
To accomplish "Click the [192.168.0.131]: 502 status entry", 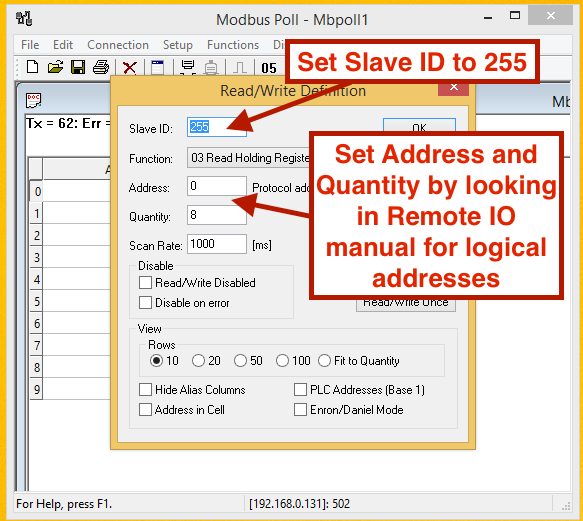I will (x=300, y=504).
